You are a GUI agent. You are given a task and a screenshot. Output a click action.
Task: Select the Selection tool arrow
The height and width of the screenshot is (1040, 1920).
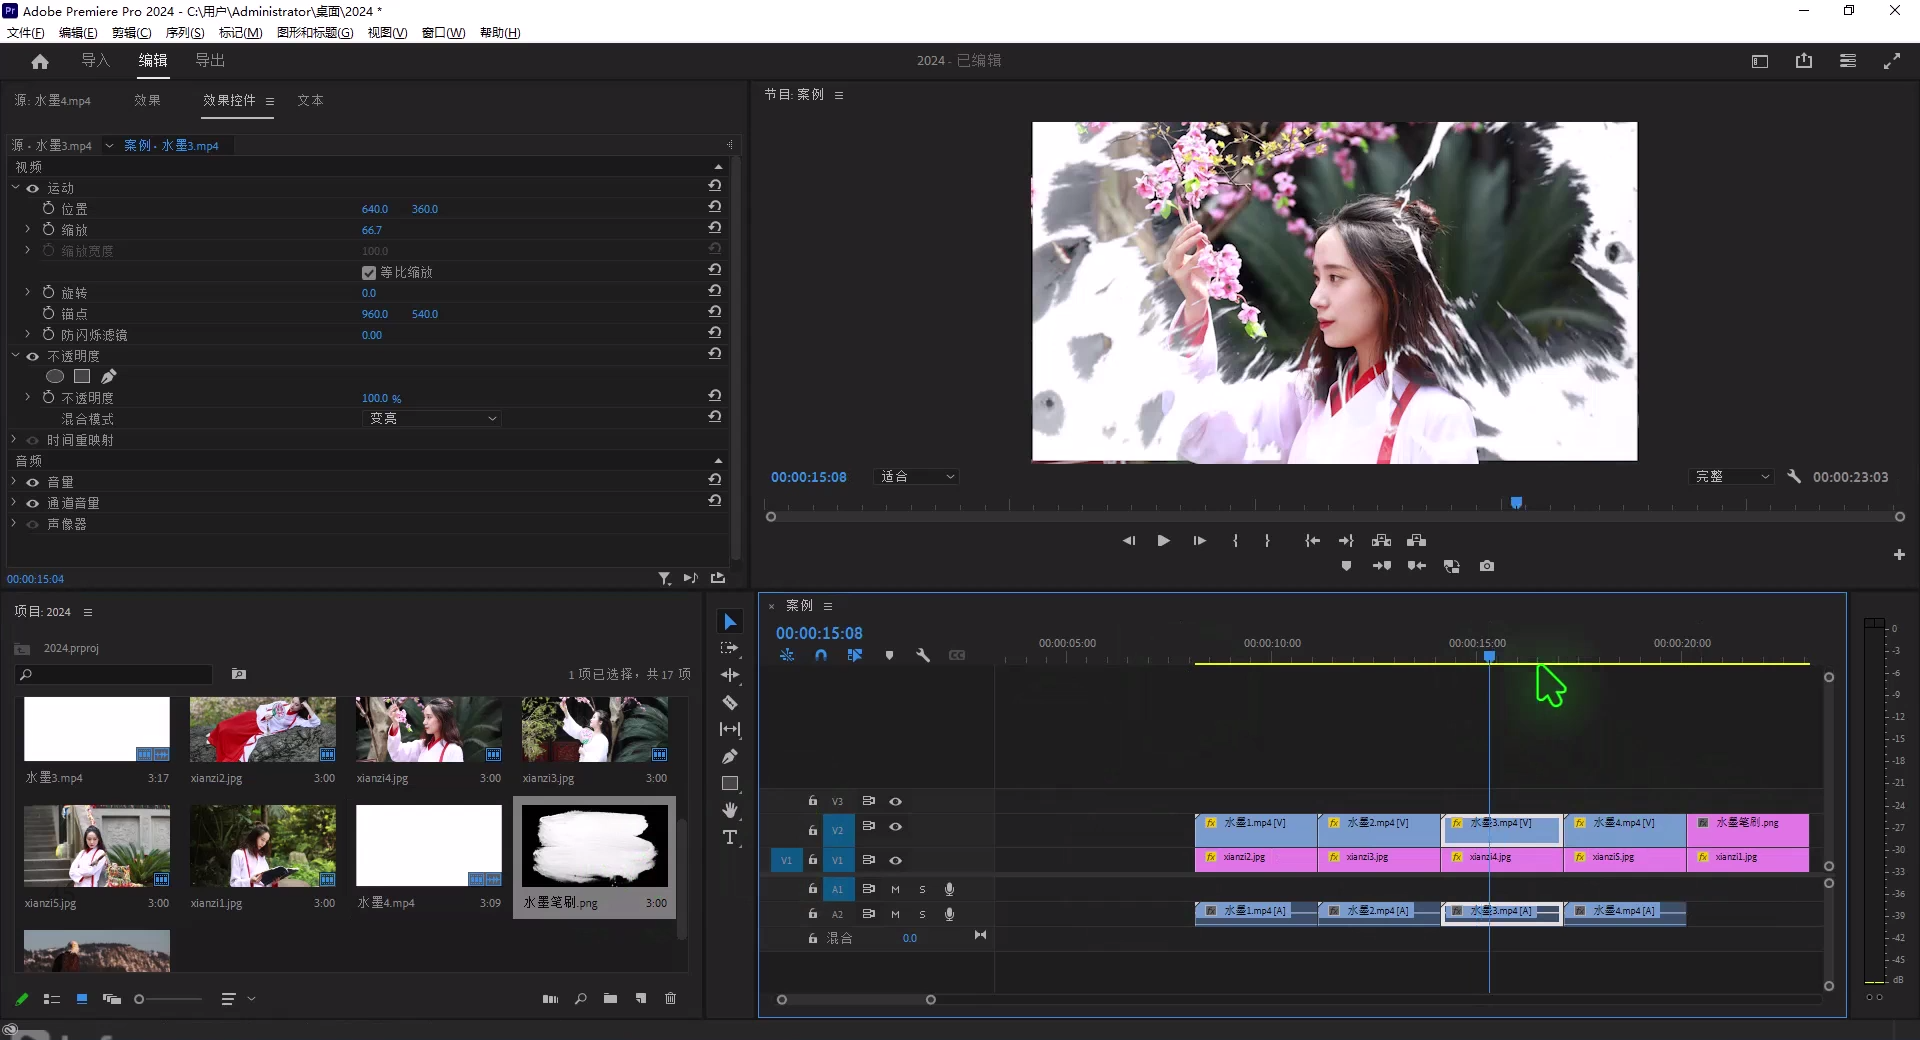click(x=730, y=622)
